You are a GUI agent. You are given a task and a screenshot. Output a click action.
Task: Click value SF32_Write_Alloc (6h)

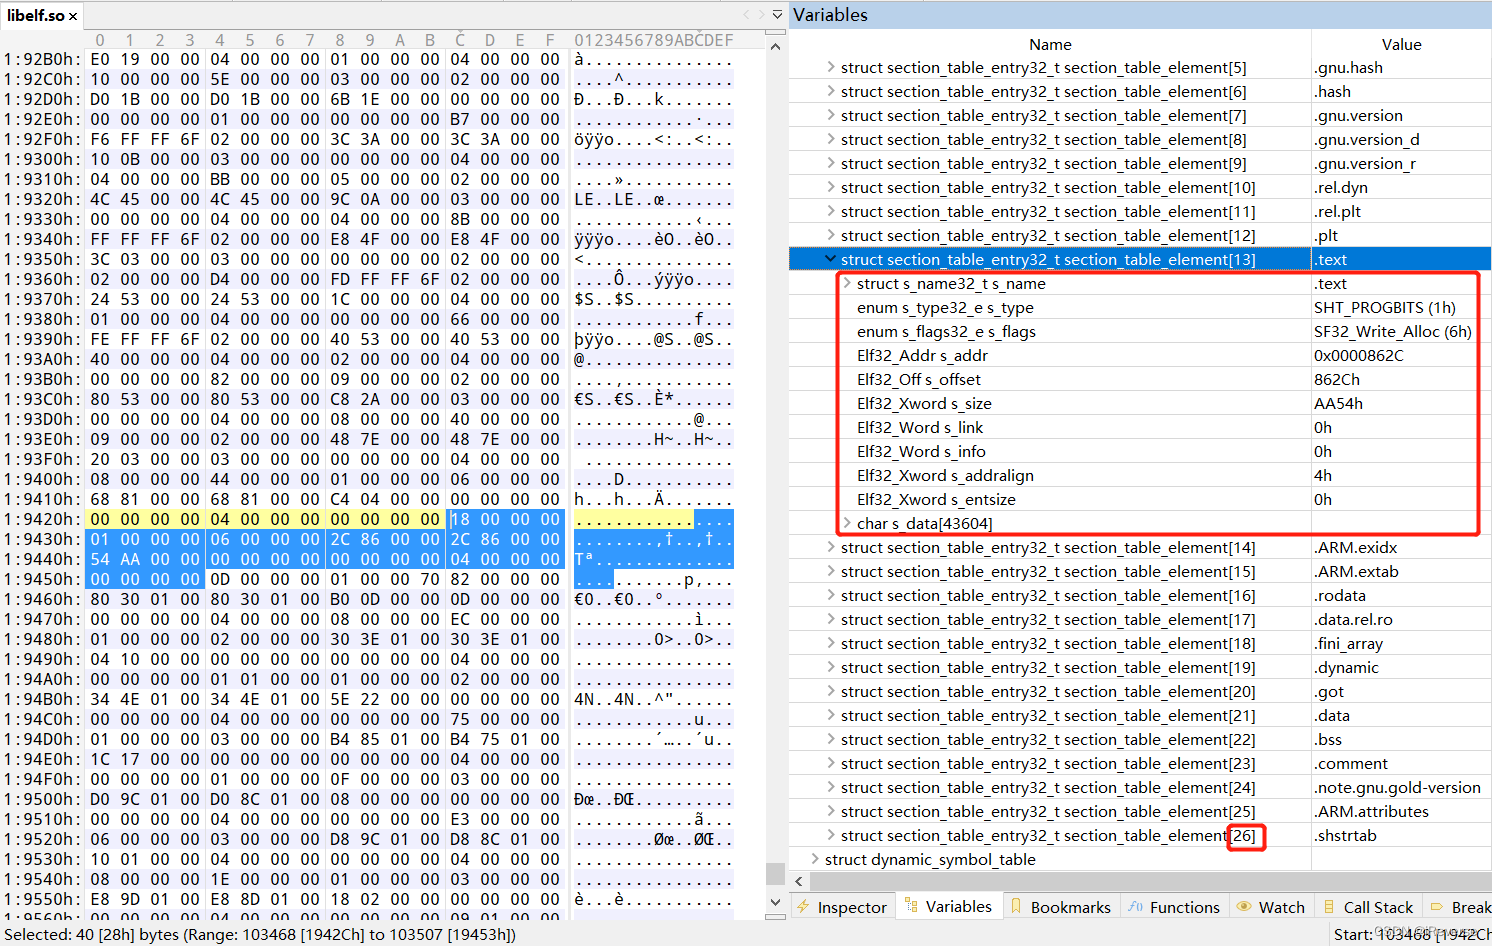tap(1392, 331)
